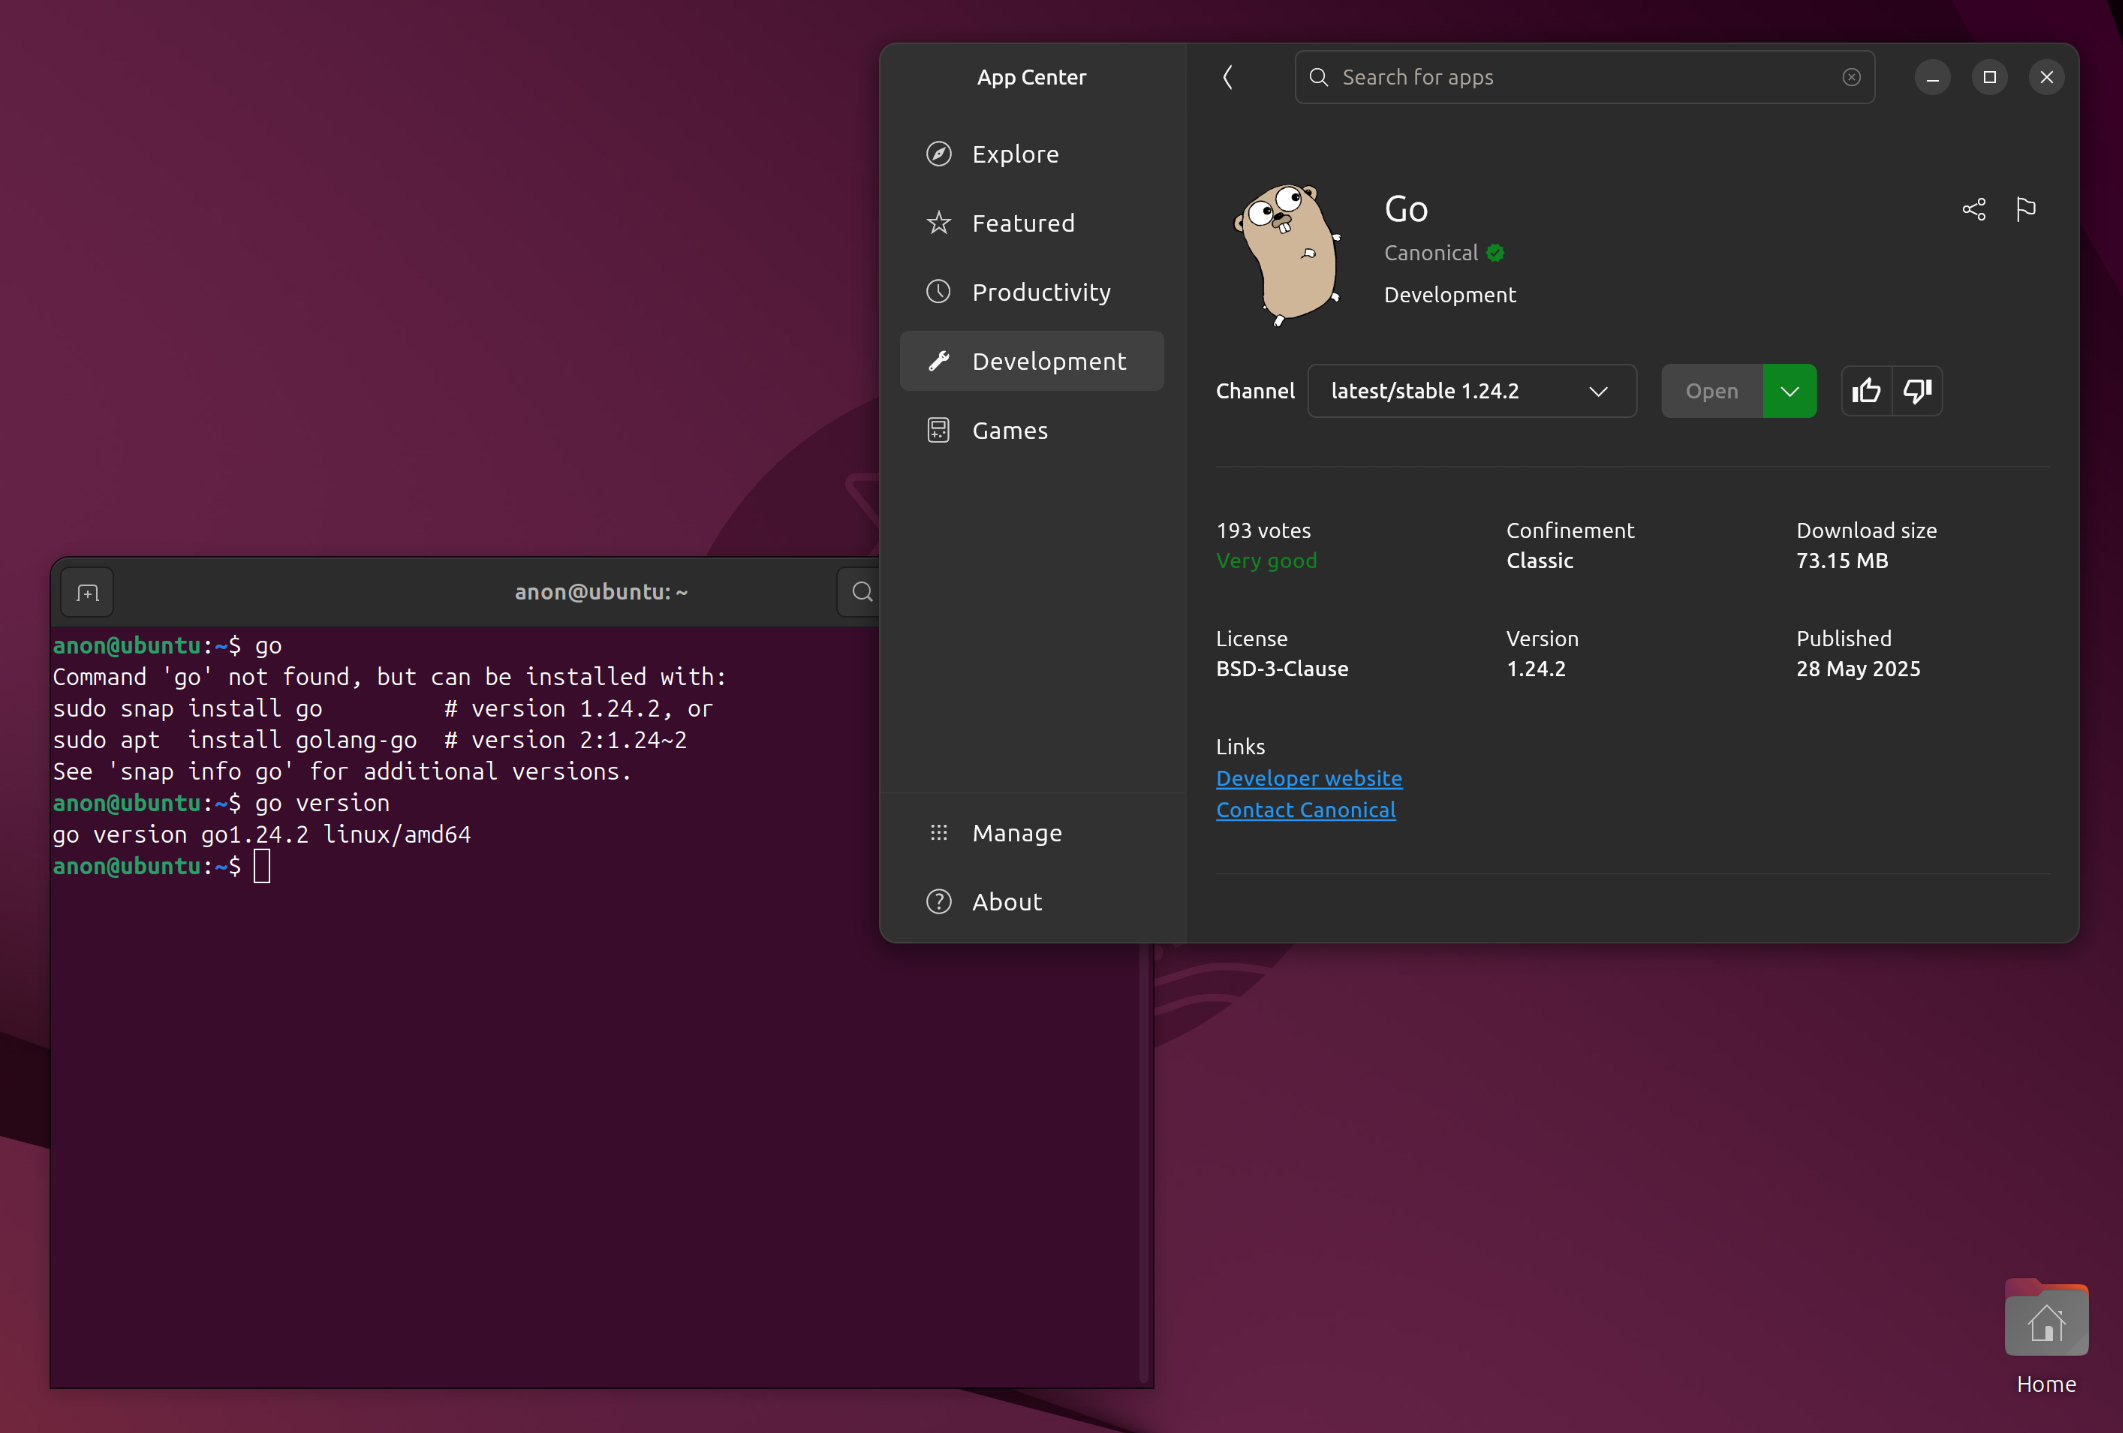Viewport: 2123px width, 1433px height.
Task: Give the Go app a thumbs down
Action: coord(1917,391)
